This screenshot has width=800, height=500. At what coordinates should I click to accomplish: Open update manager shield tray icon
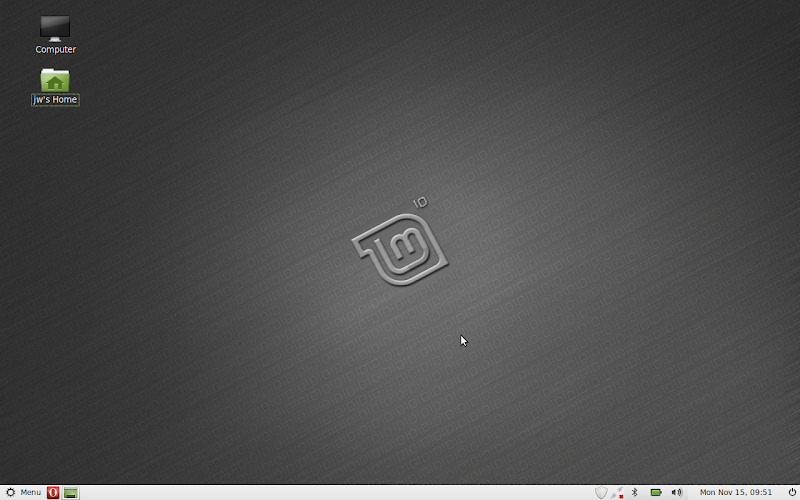coord(601,492)
